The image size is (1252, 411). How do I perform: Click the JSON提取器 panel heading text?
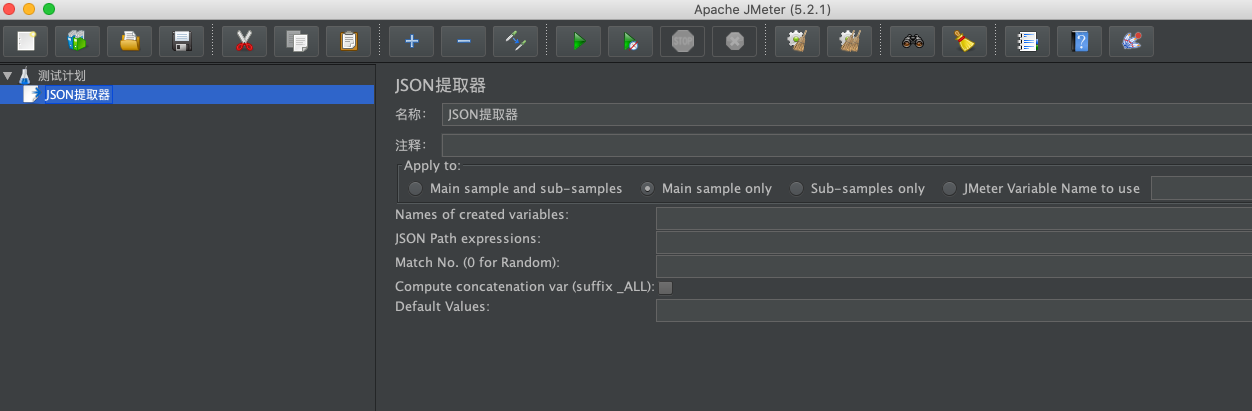pos(440,85)
